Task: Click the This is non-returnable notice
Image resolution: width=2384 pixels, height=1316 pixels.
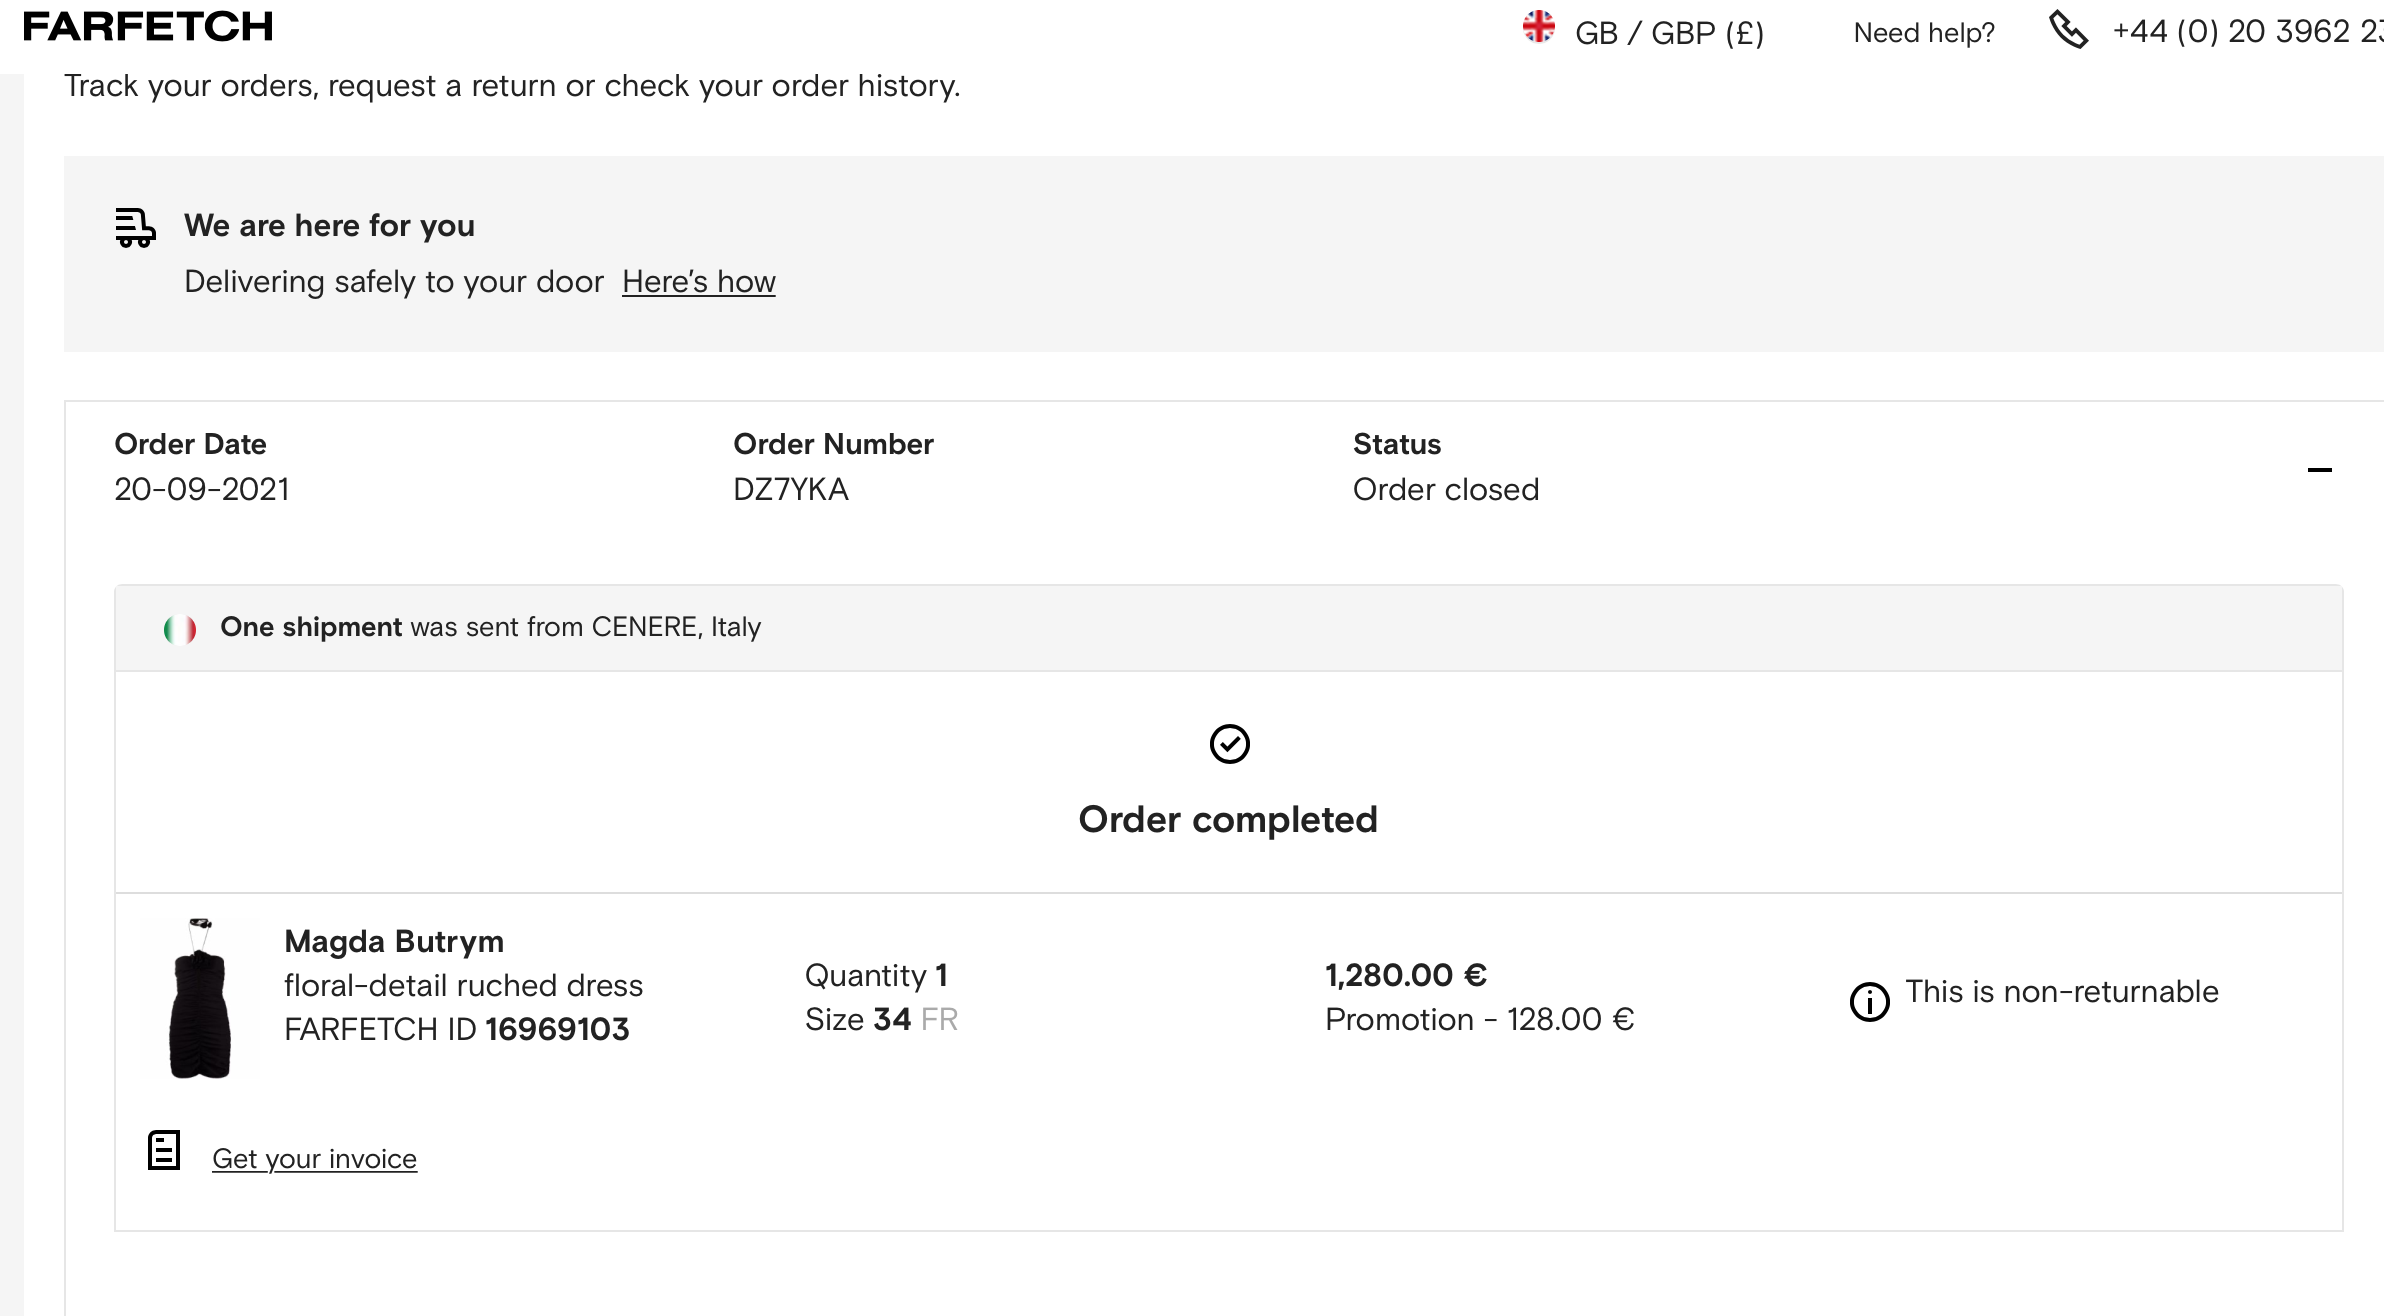Action: tap(2061, 991)
